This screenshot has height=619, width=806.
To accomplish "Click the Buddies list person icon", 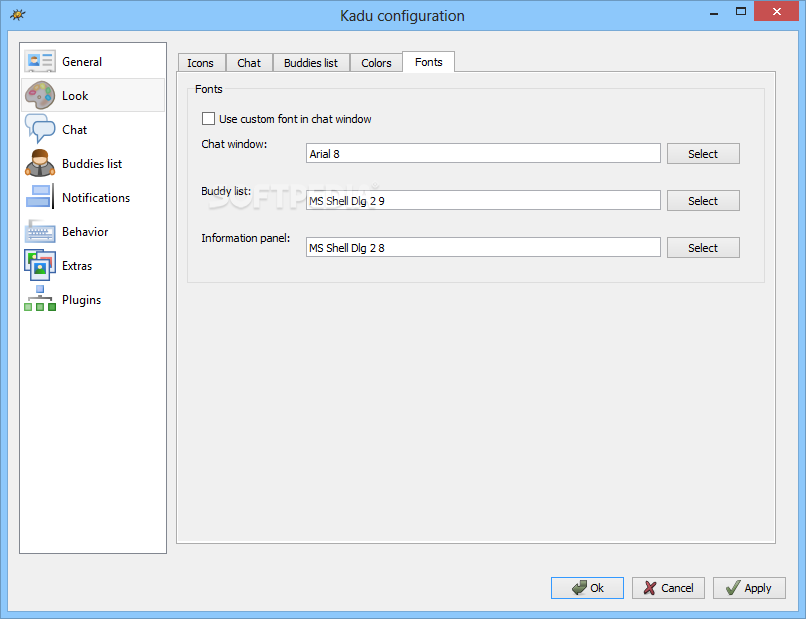I will coord(40,163).
